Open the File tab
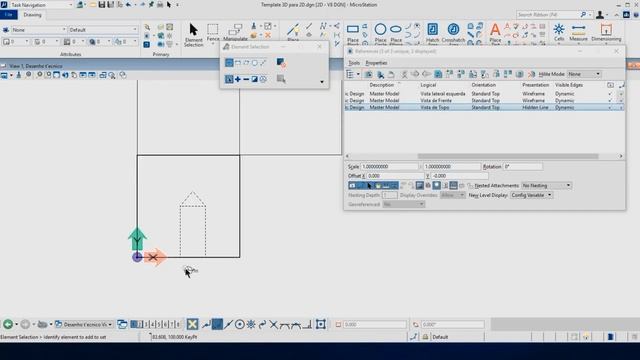640x360 pixels. click(9, 15)
